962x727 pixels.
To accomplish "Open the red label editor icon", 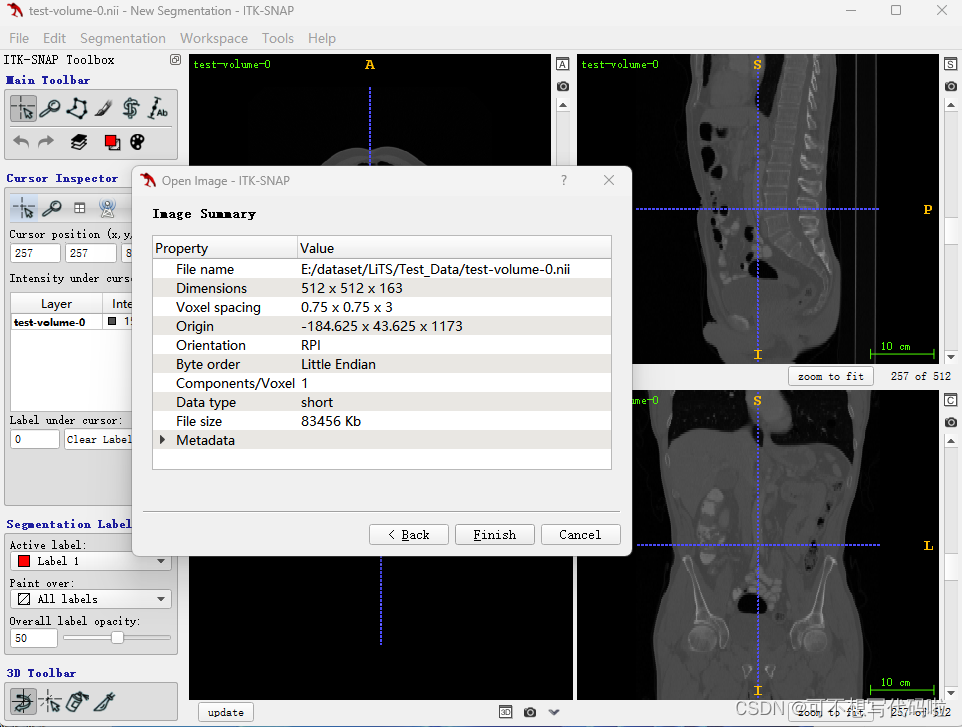I will point(112,142).
